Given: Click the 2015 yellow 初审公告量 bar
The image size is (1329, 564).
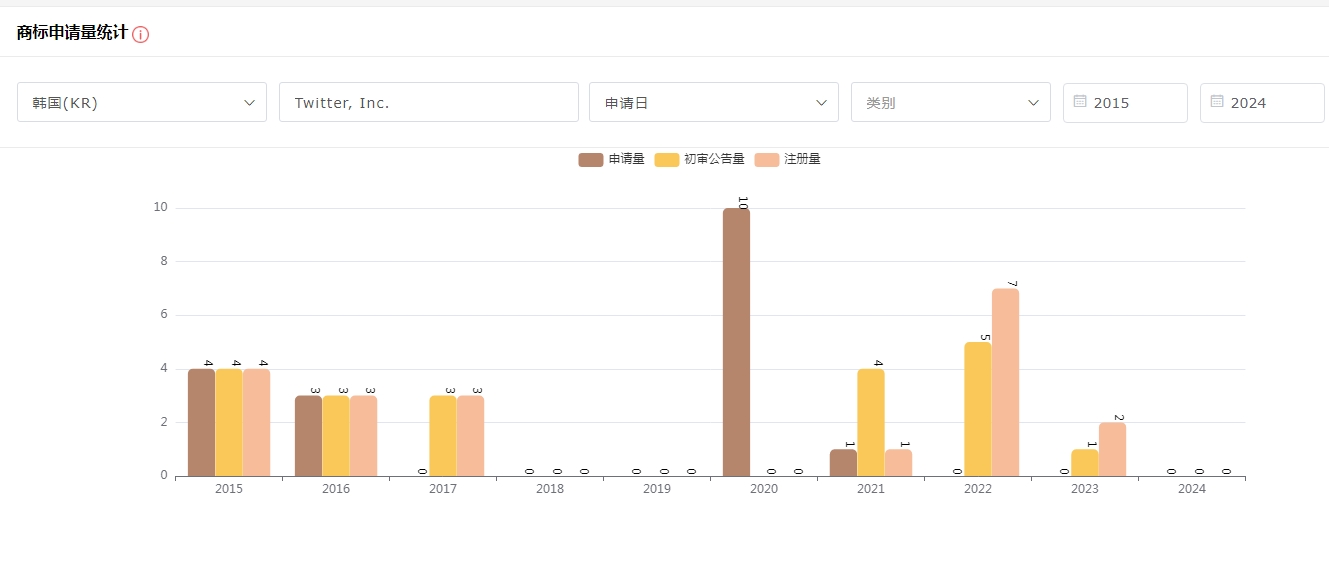Looking at the screenshot, I should point(229,422).
